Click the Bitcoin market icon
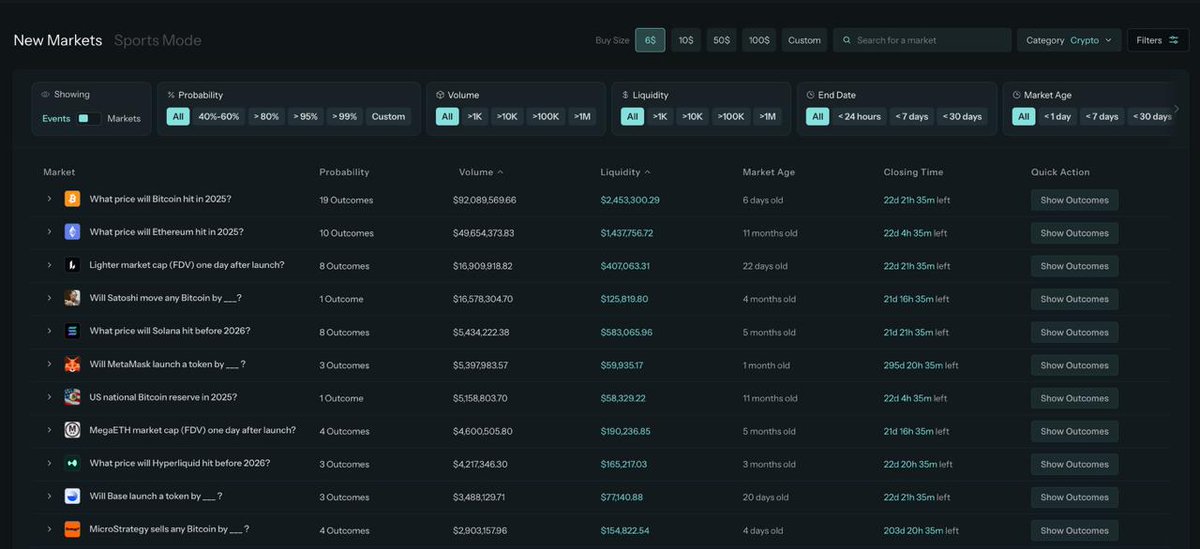This screenshot has width=1200, height=549. tap(72, 199)
